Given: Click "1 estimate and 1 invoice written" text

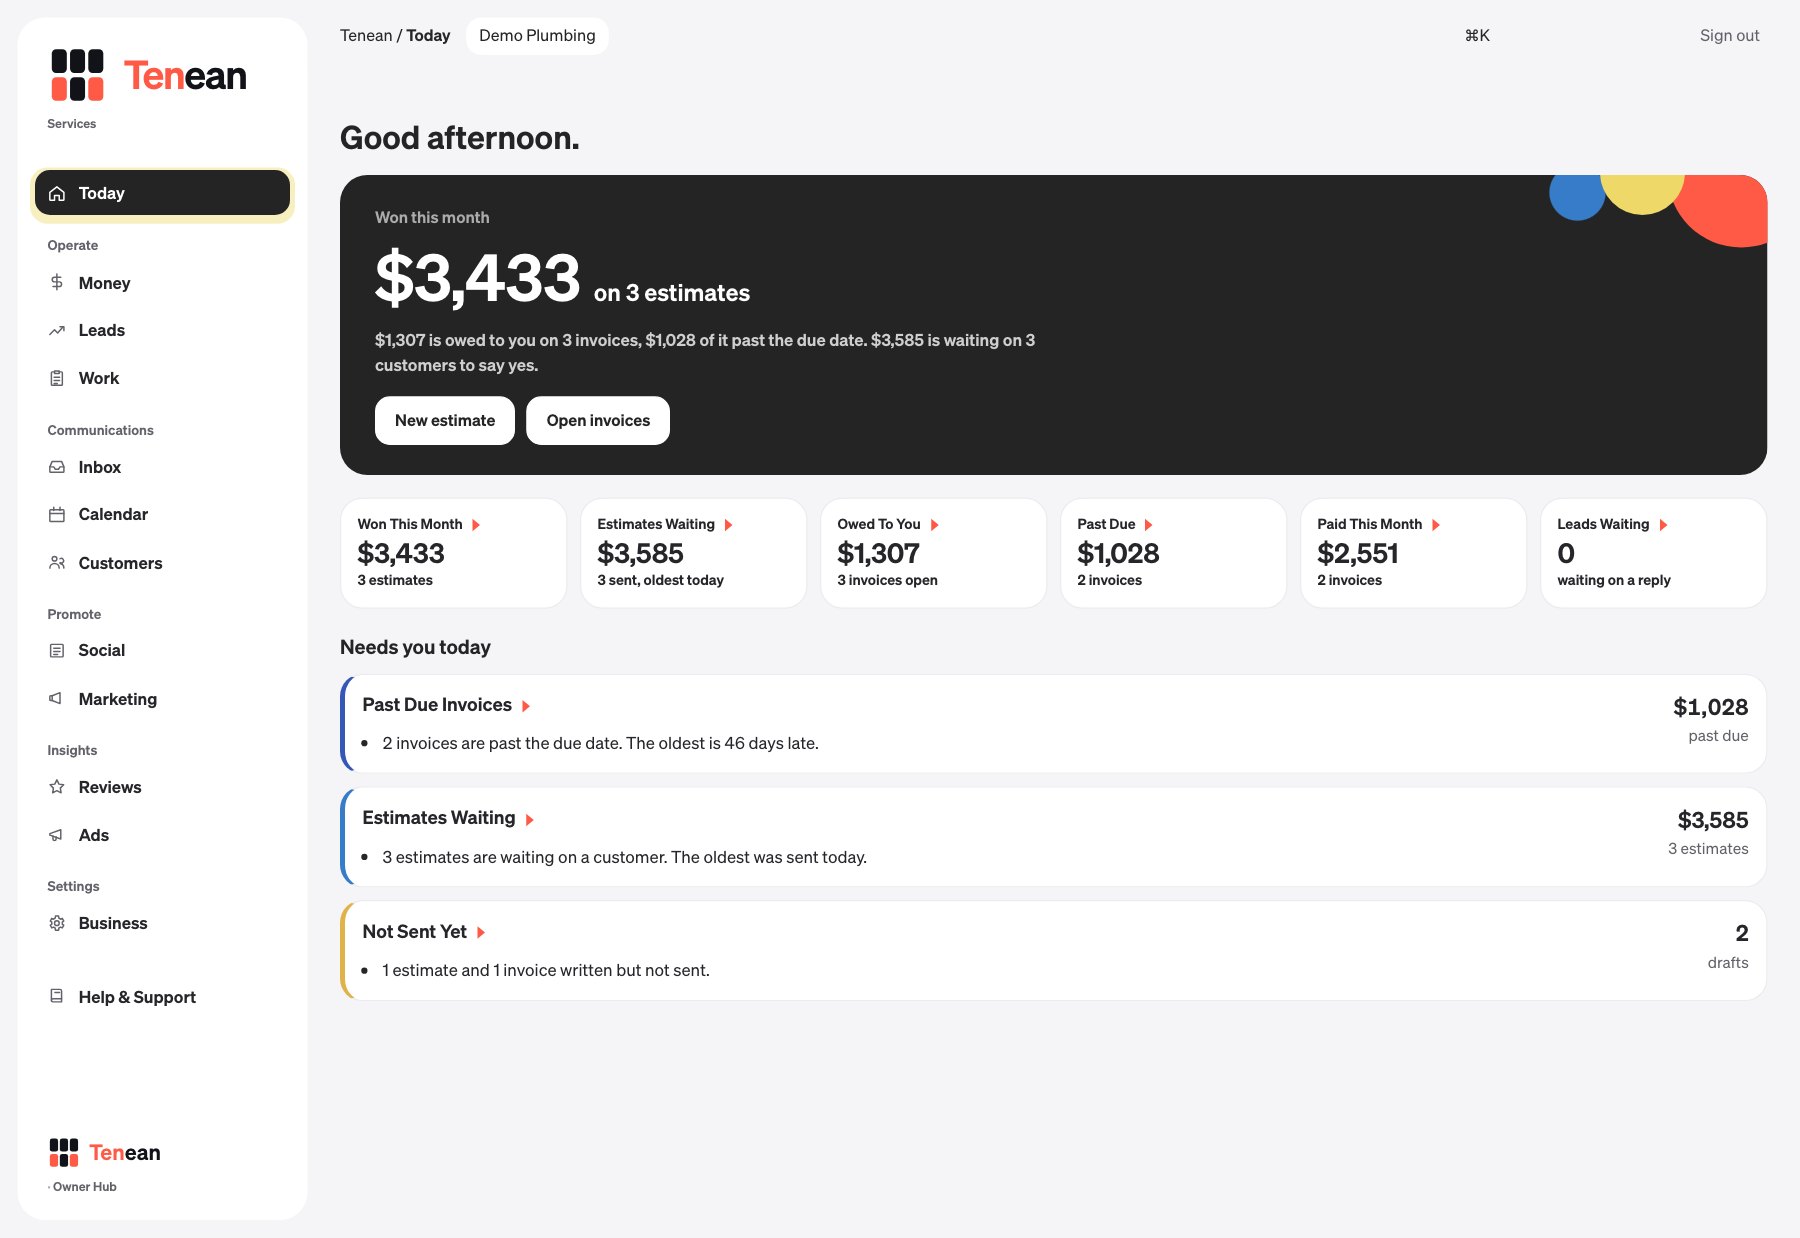Looking at the screenshot, I should point(546,971).
